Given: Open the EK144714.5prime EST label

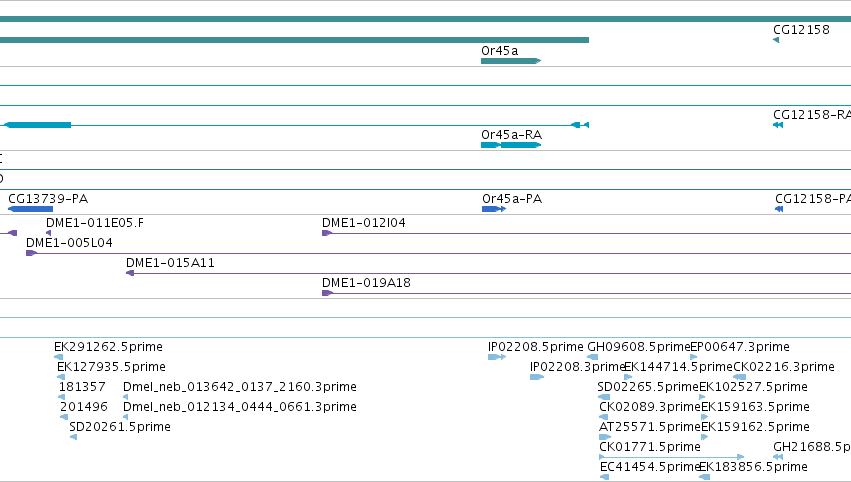Looking at the screenshot, I should point(678,367).
